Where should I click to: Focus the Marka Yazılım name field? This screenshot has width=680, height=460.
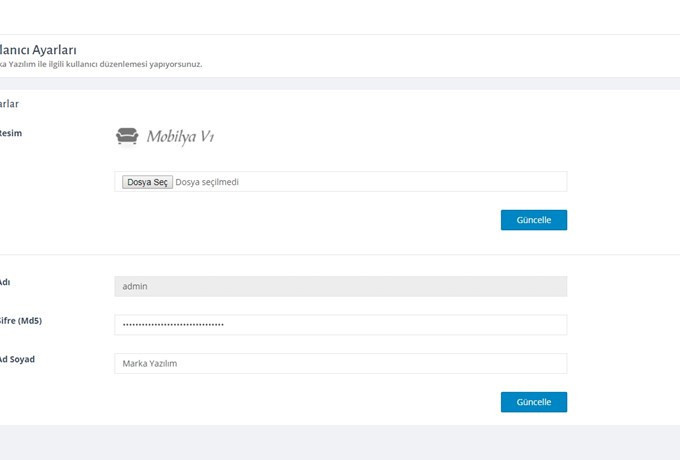tap(340, 364)
